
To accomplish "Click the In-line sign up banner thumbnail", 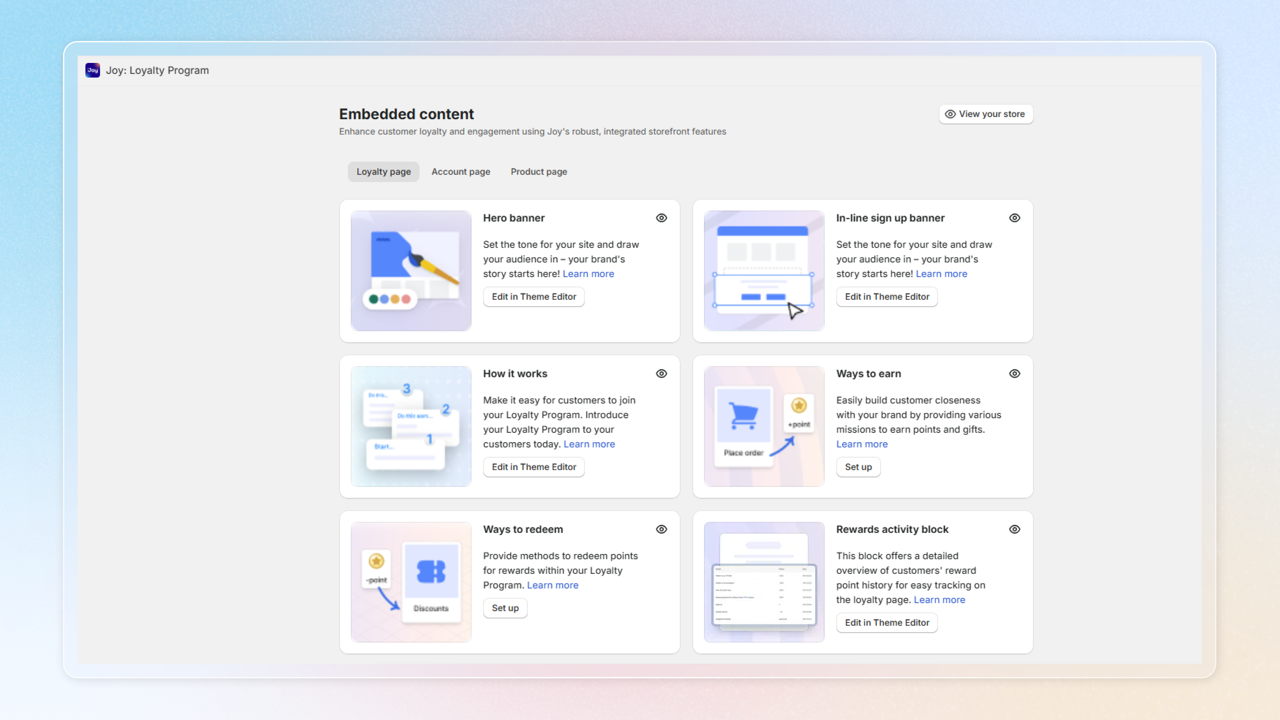I will pyautogui.click(x=764, y=271).
